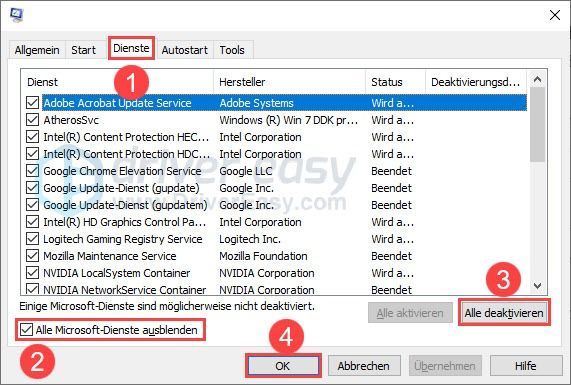Toggle the Alle Microsoft-Dienste ausblenden checkbox
Image resolution: width=571 pixels, height=385 pixels.
(26, 330)
